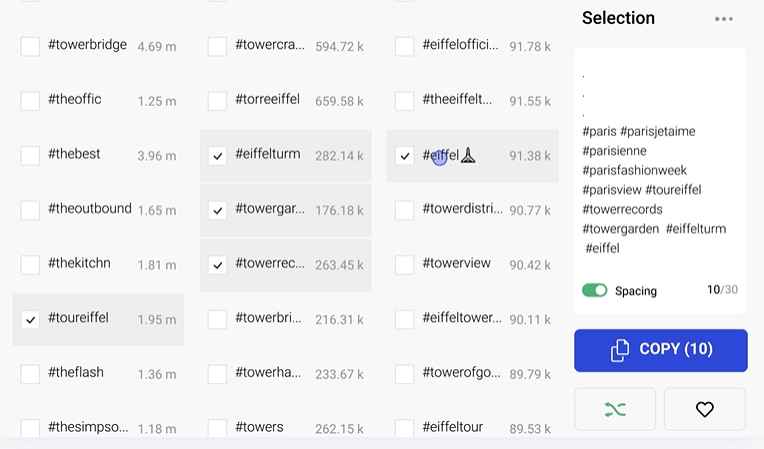Click inside the selected hashtags text box
Viewport: 764px width, 449px height.
pyautogui.click(x=659, y=180)
